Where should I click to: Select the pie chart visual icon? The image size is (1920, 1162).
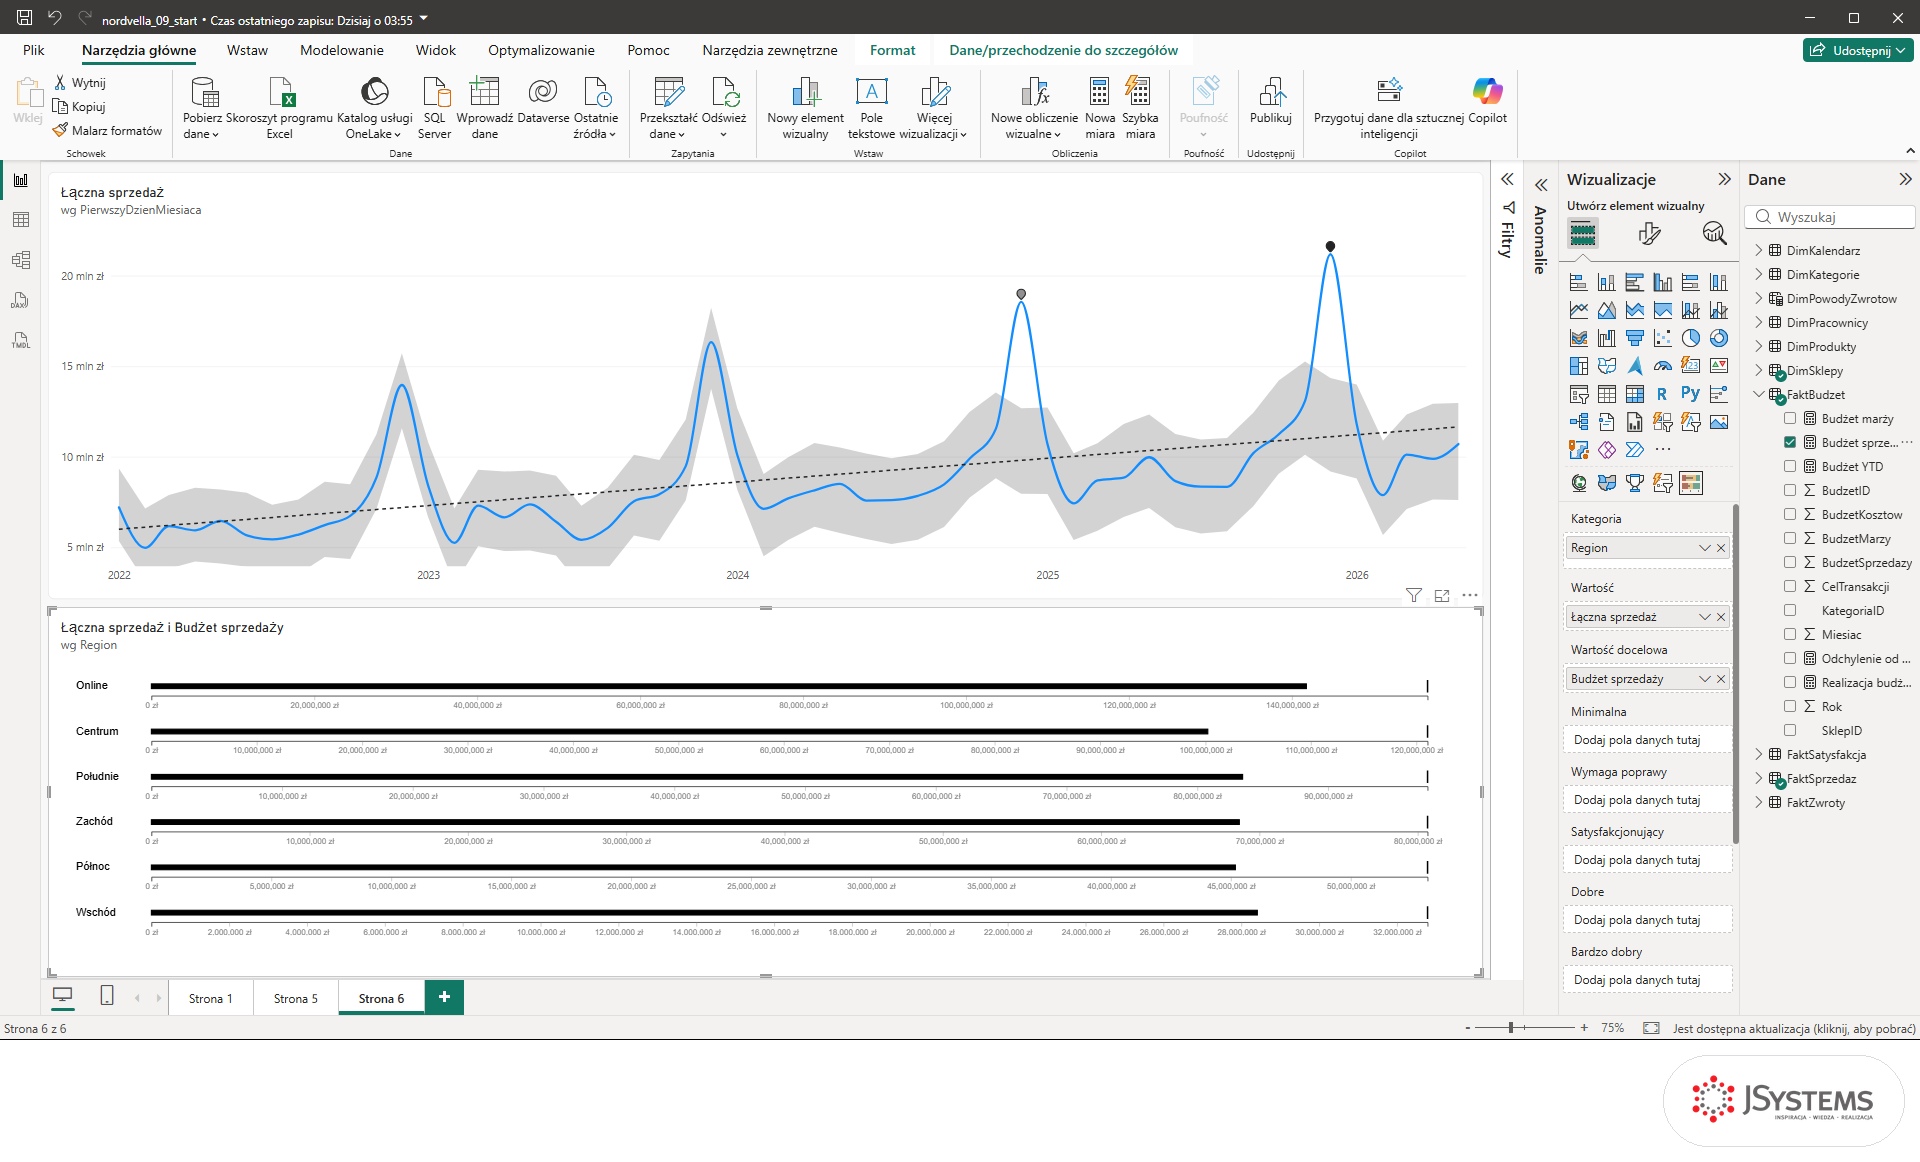coord(1690,338)
